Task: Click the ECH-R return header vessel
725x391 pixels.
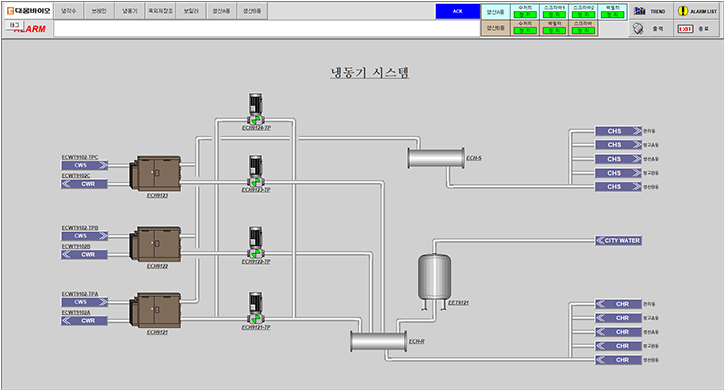Action: (379, 342)
